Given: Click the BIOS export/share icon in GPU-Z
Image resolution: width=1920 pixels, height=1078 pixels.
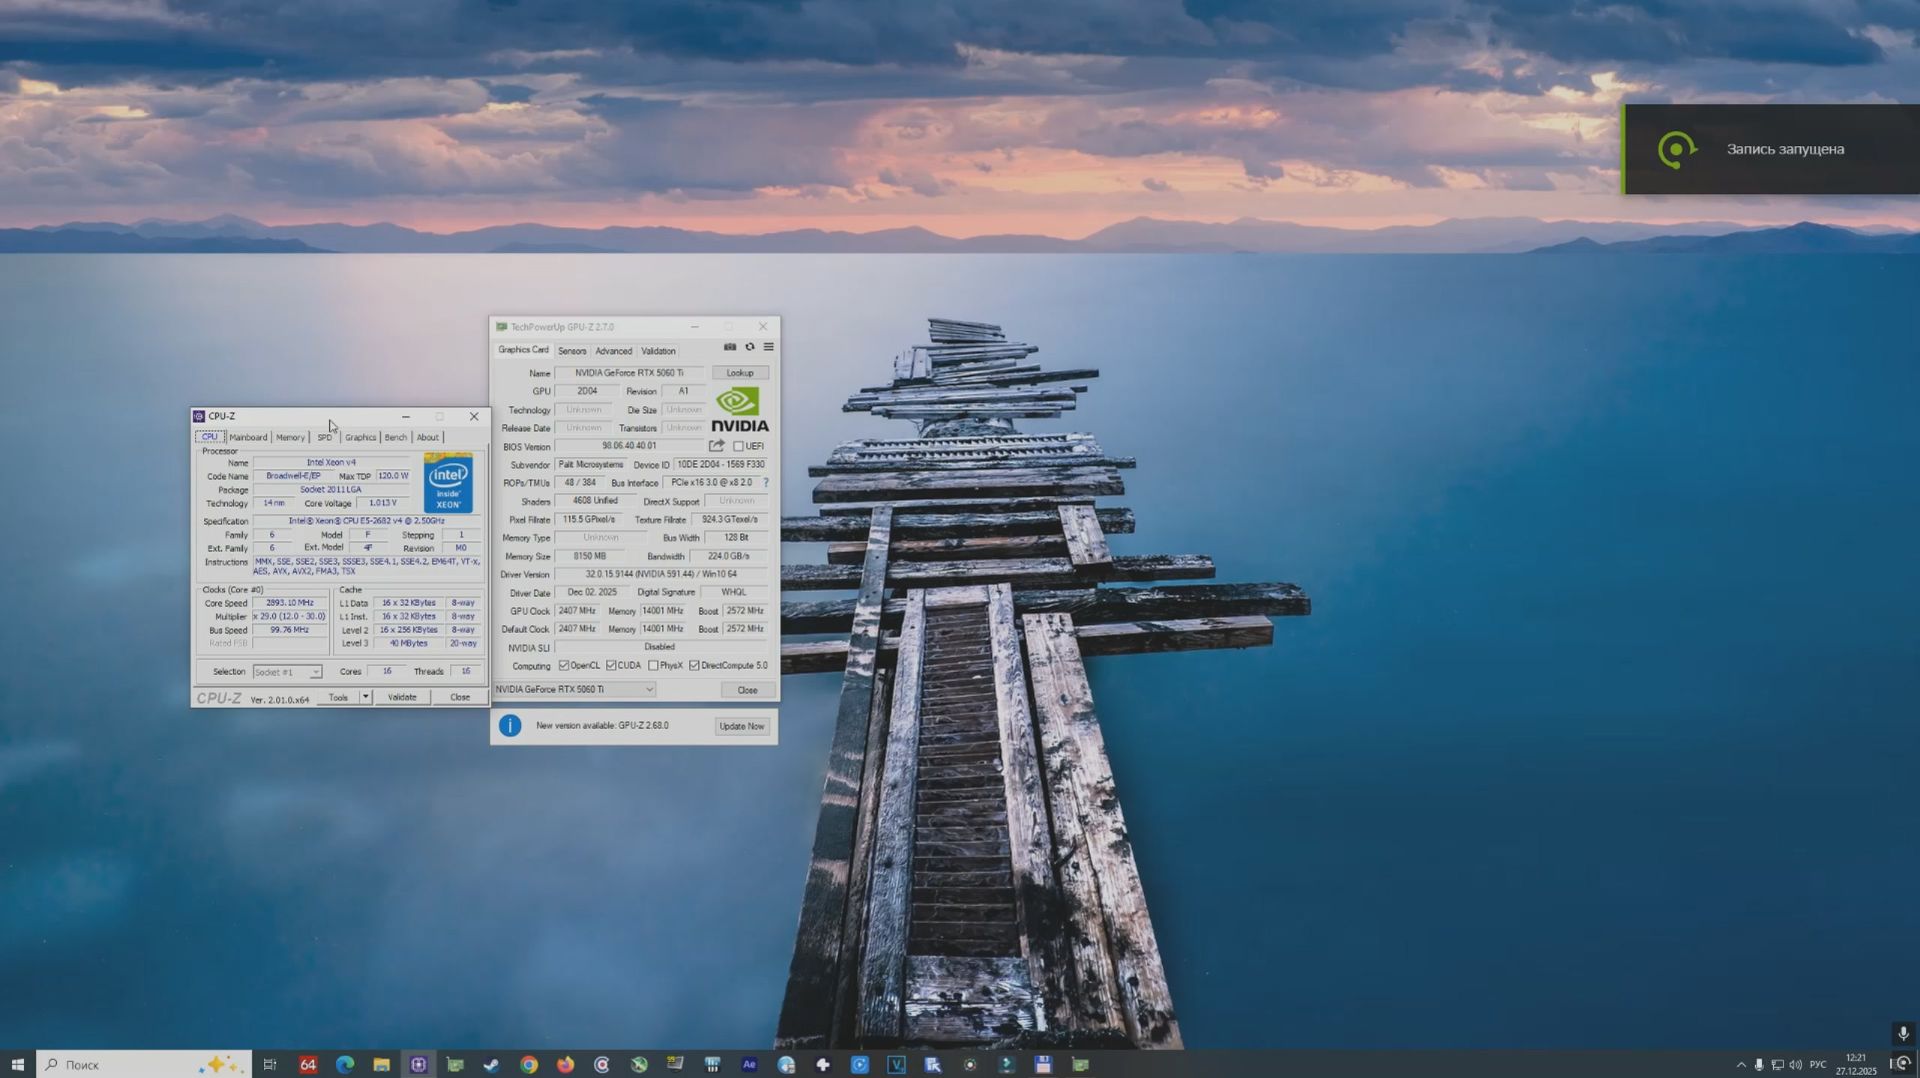Looking at the screenshot, I should click(x=716, y=445).
